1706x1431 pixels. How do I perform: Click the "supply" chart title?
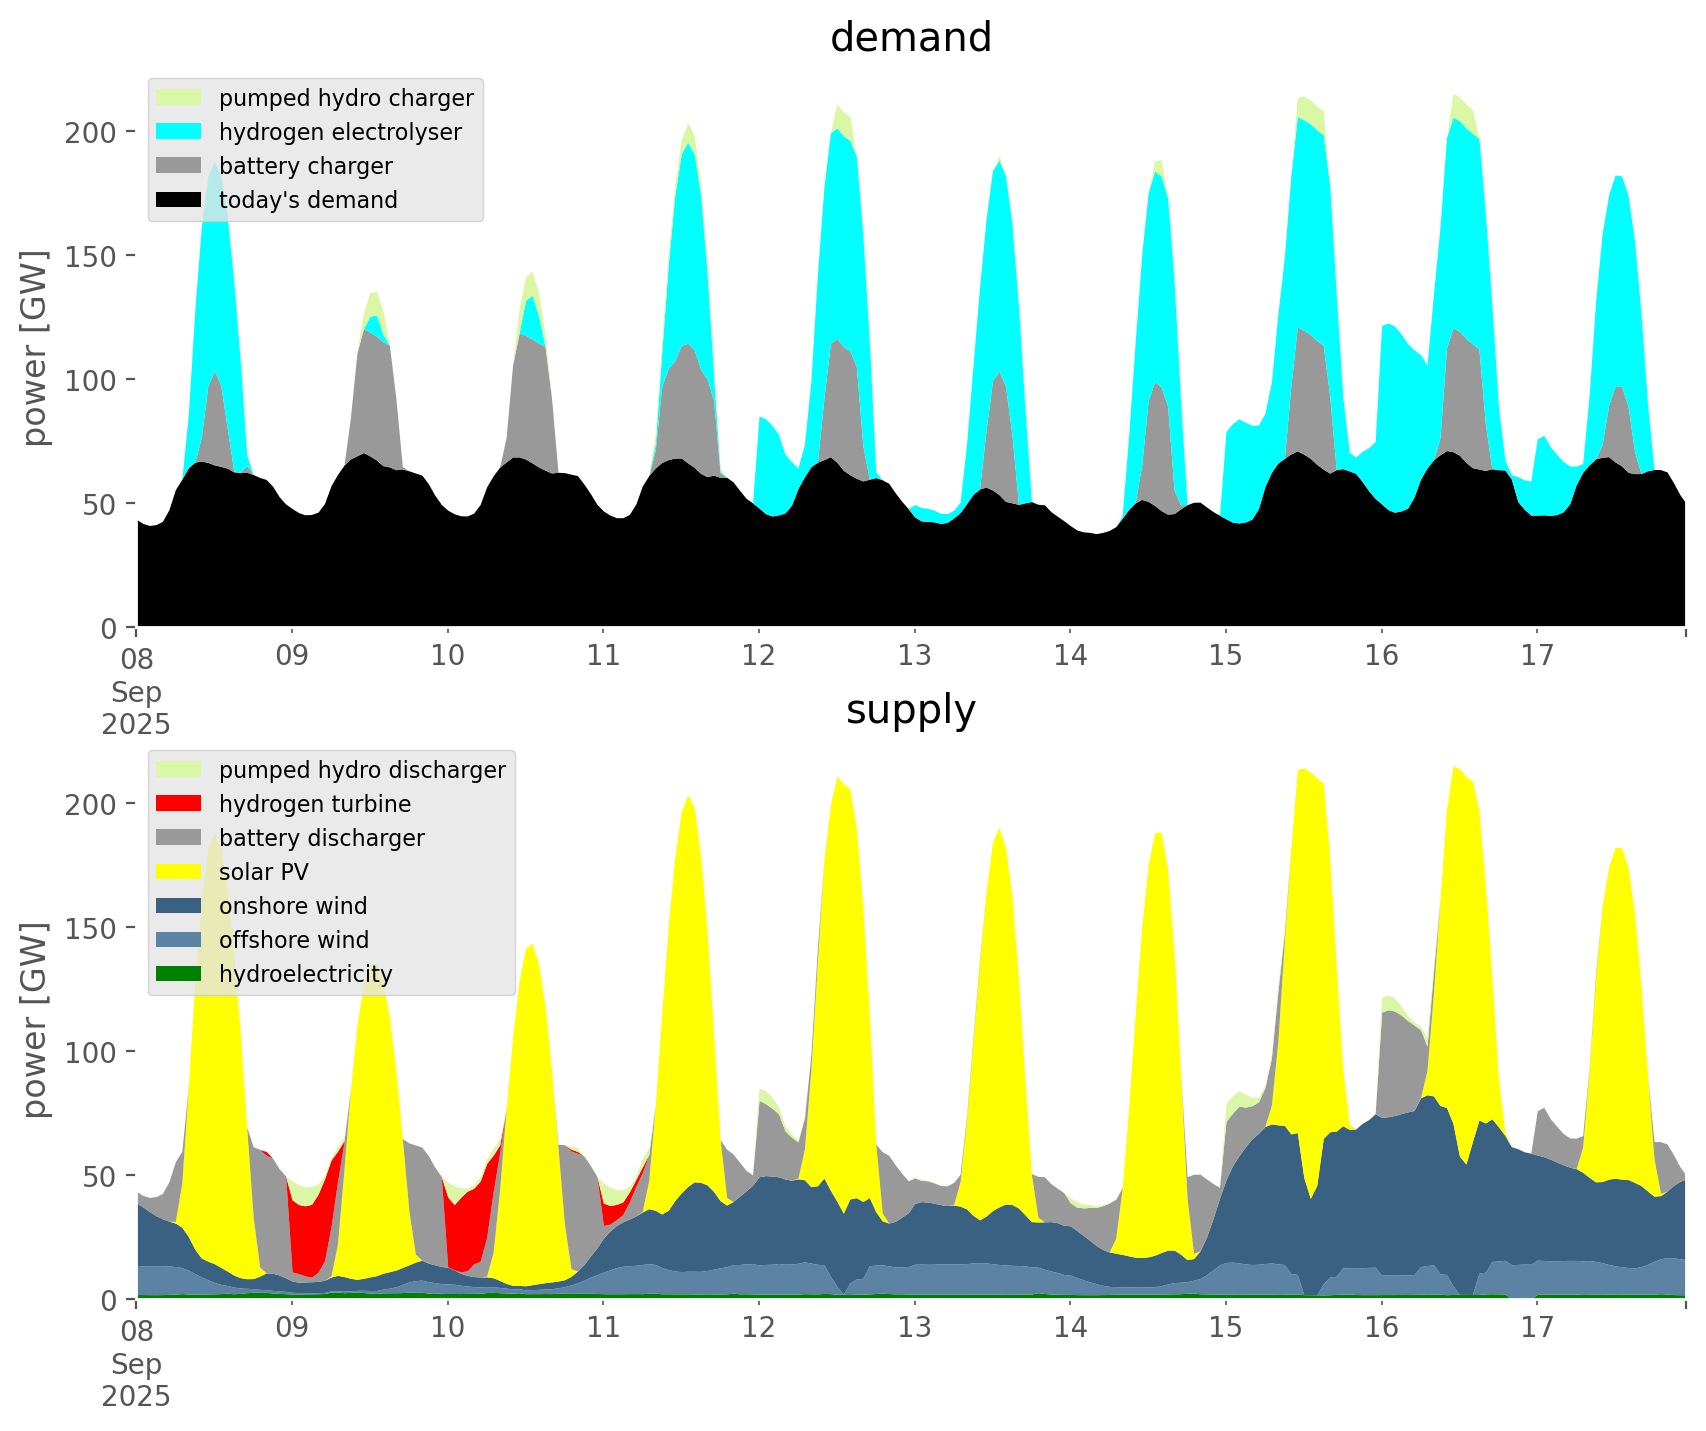(910, 710)
